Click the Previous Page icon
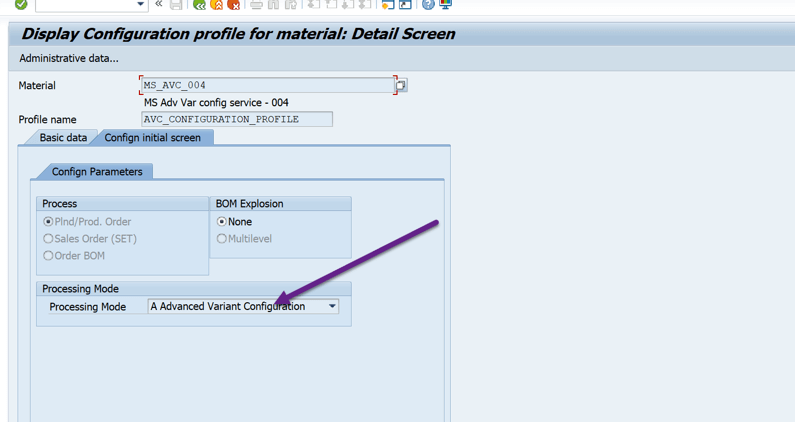The image size is (798, 422). click(x=331, y=5)
